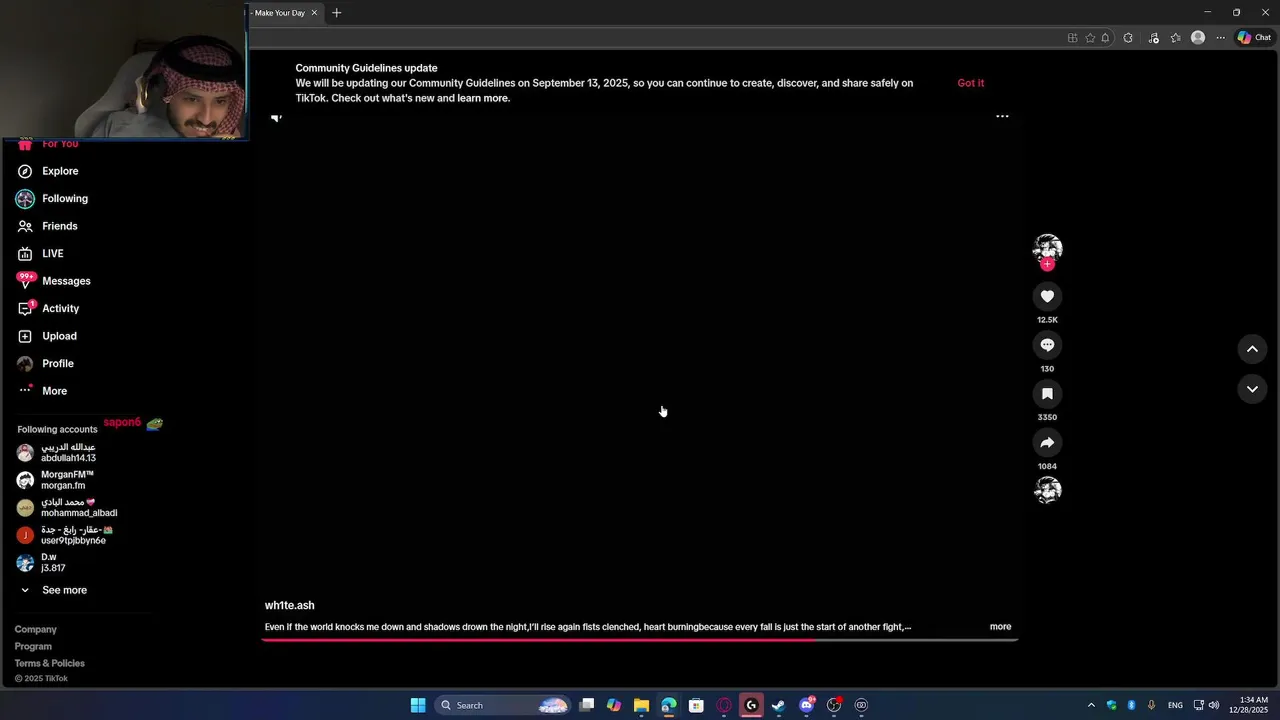Open the Company footer section
The image size is (1280, 720).
point(36,630)
